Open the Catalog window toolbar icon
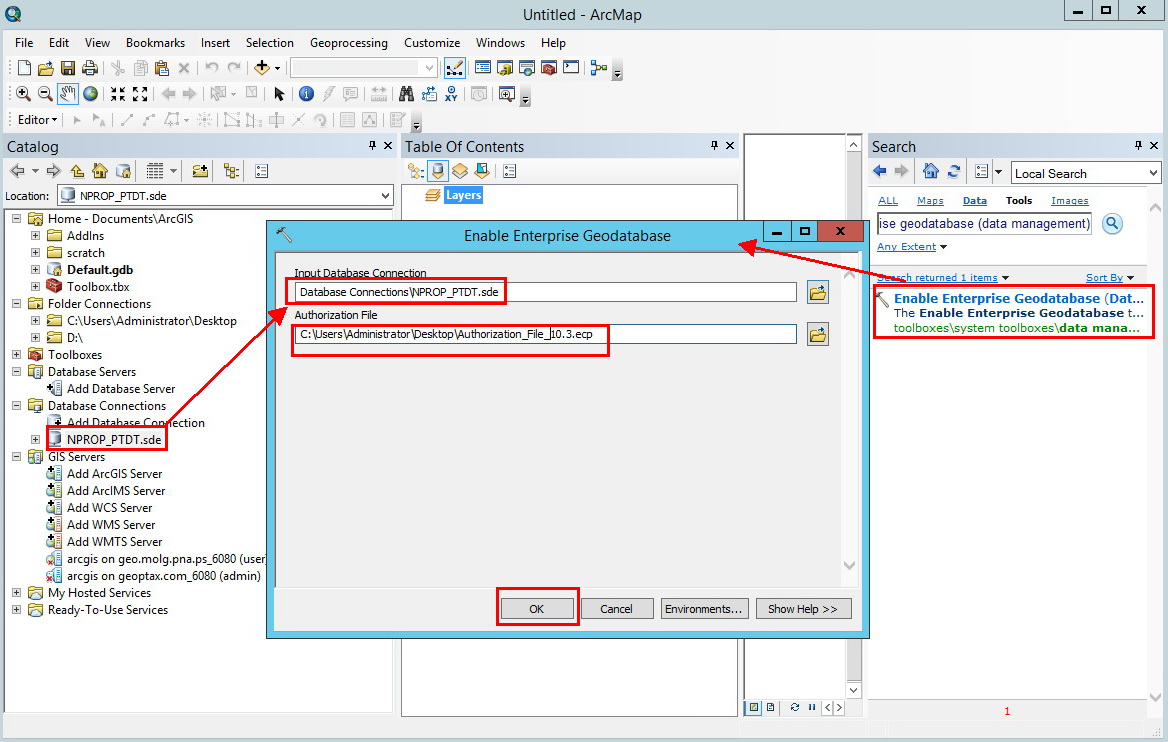This screenshot has height=742, width=1168. click(x=505, y=68)
